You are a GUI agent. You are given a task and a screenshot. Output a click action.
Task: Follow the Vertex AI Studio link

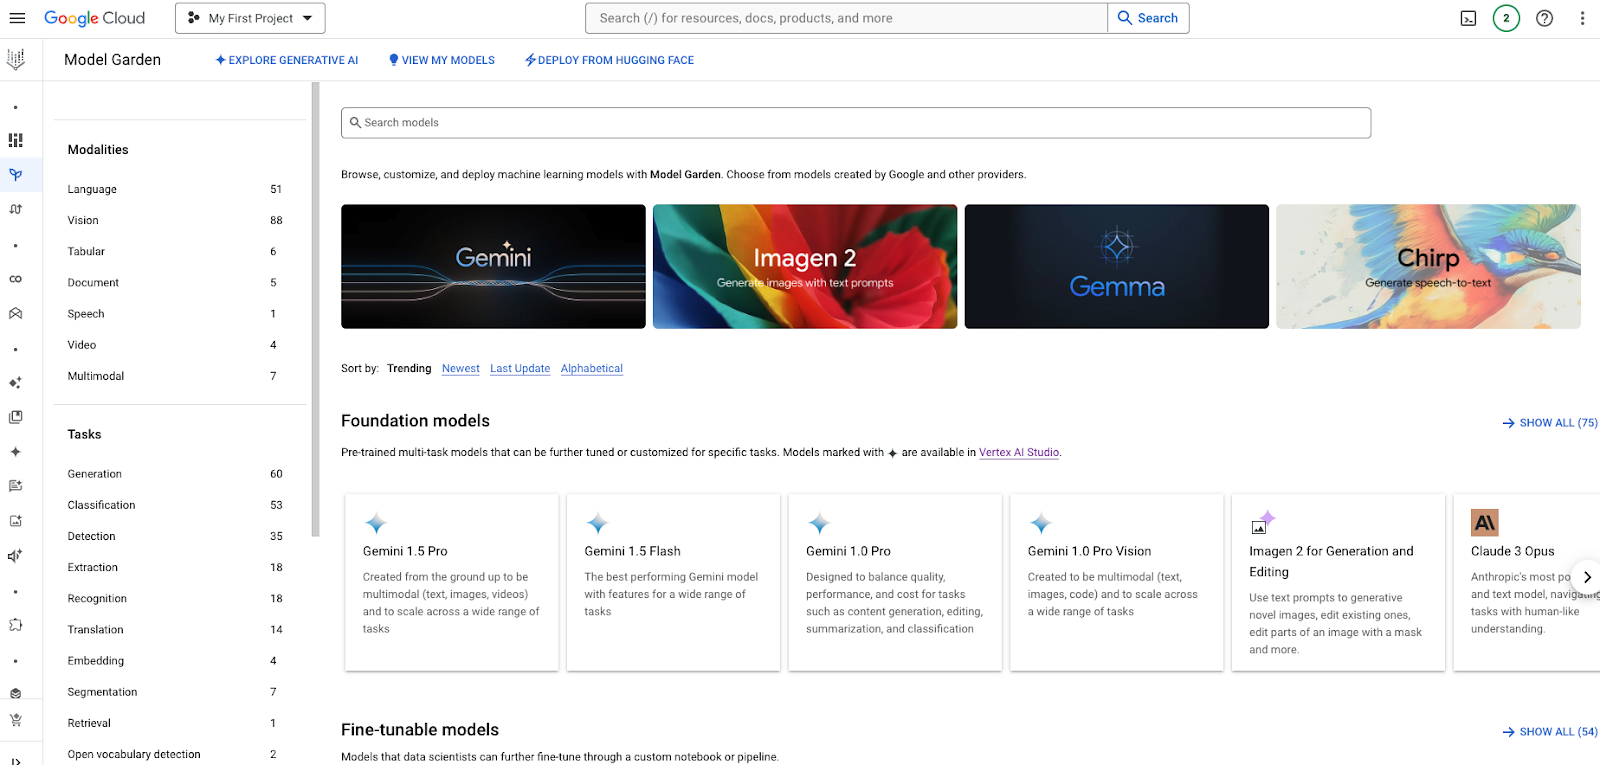1019,452
